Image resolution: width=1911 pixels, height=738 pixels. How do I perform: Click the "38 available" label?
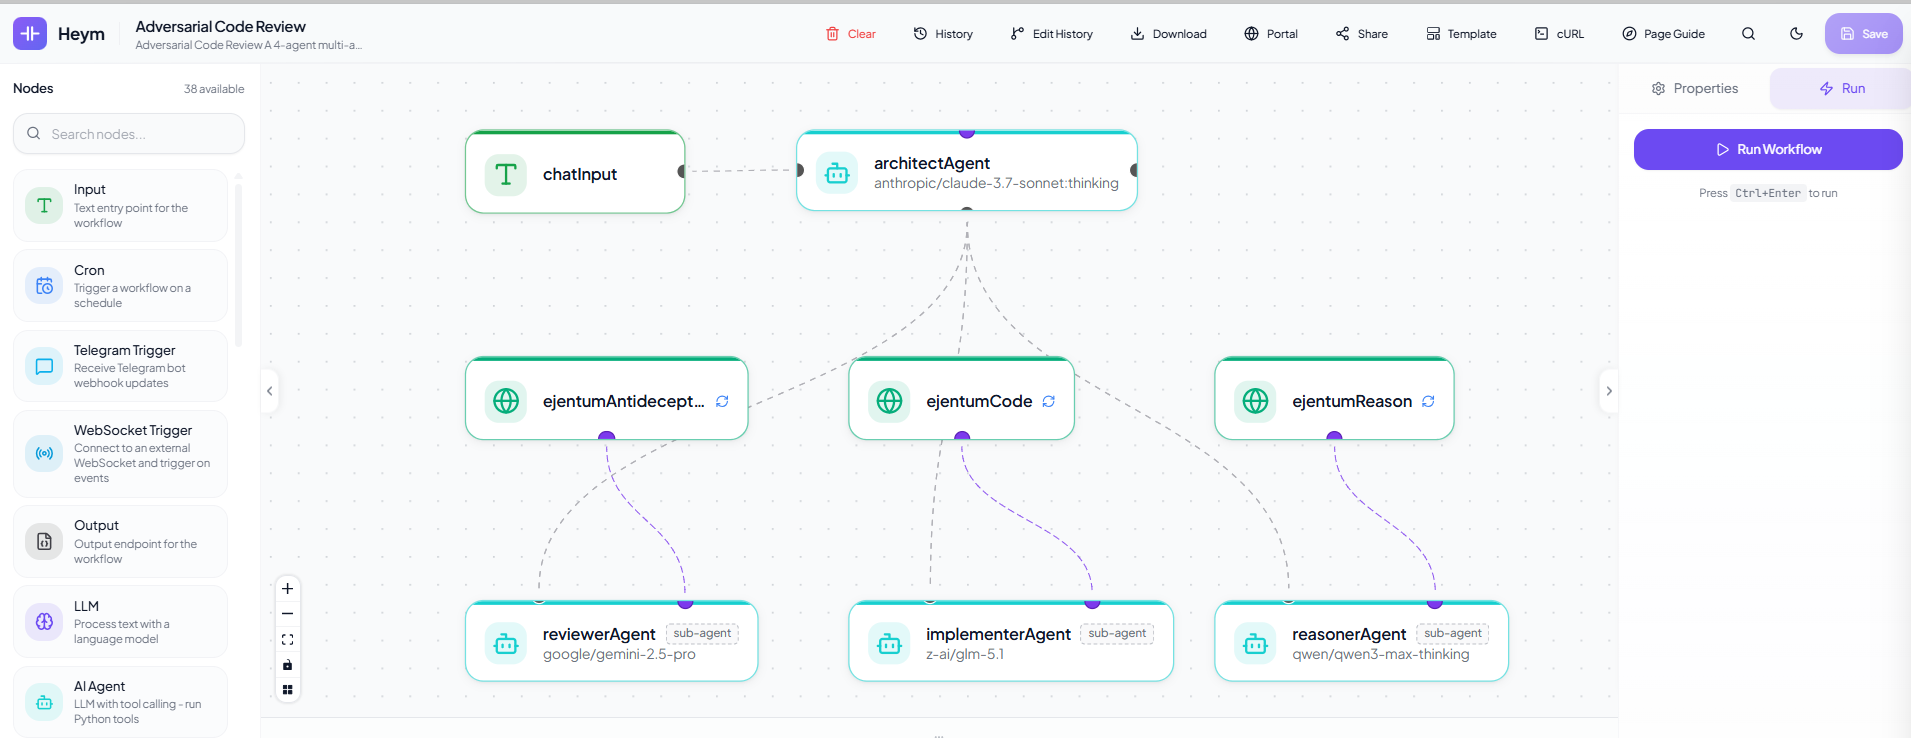click(x=214, y=89)
